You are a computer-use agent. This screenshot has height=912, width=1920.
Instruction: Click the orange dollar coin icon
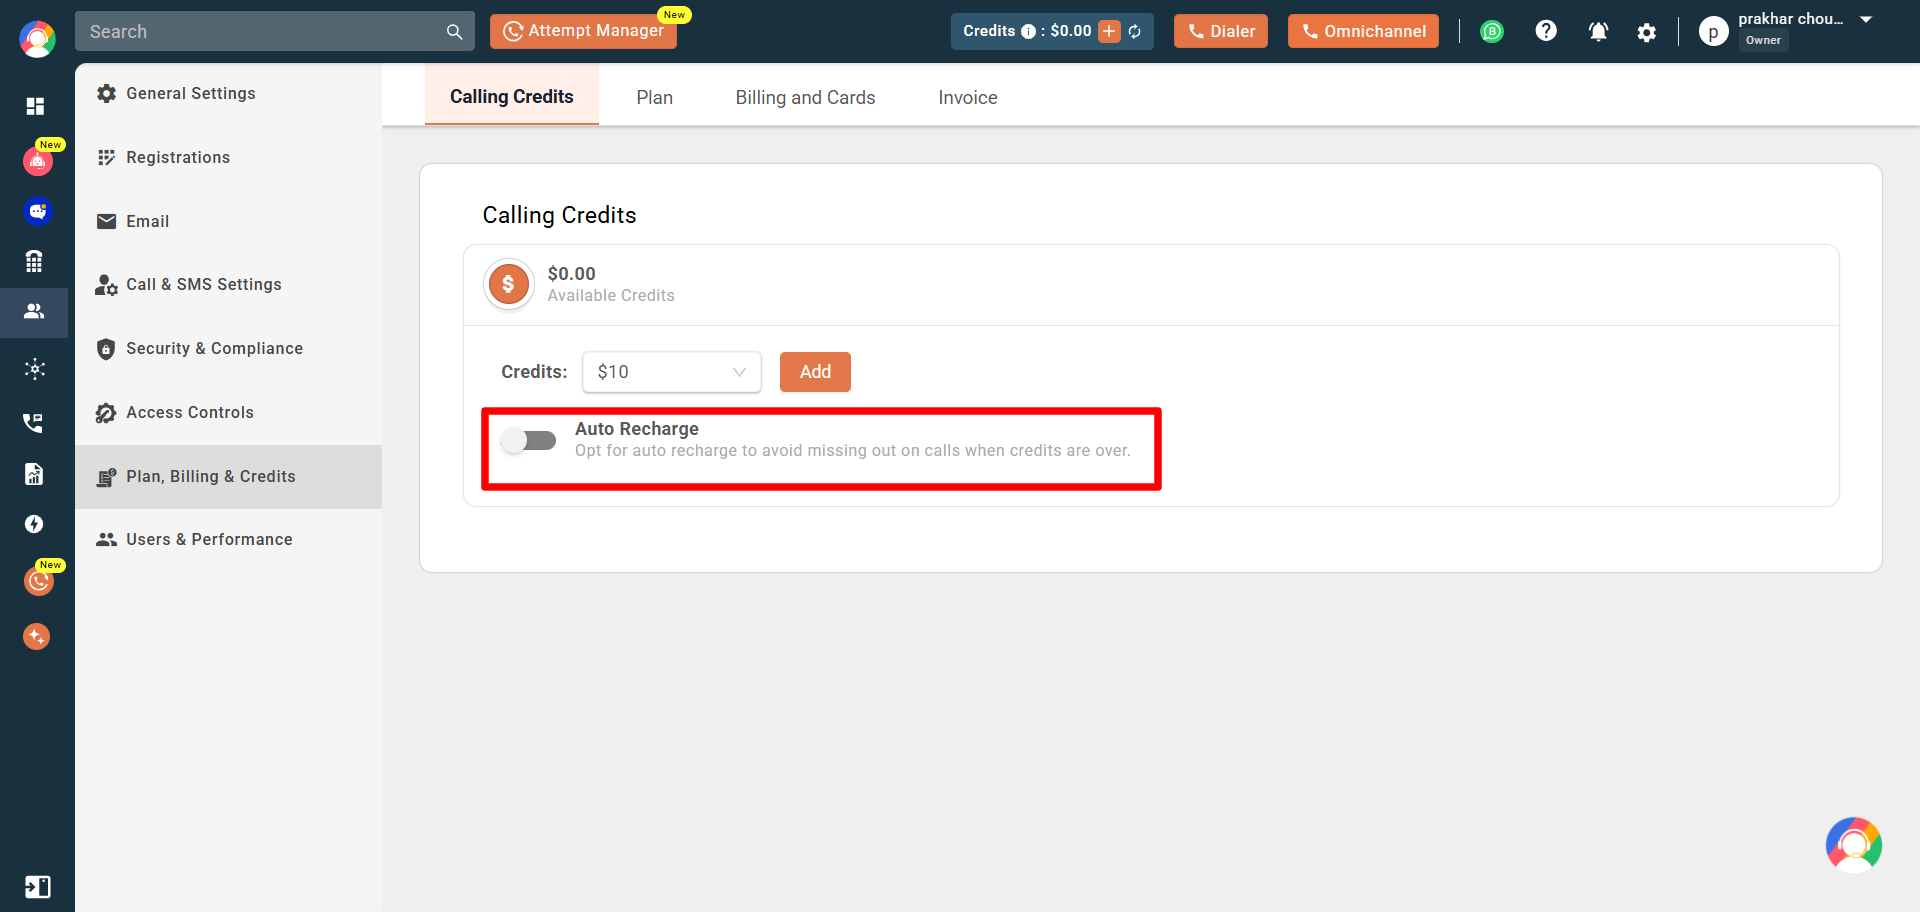click(x=508, y=284)
